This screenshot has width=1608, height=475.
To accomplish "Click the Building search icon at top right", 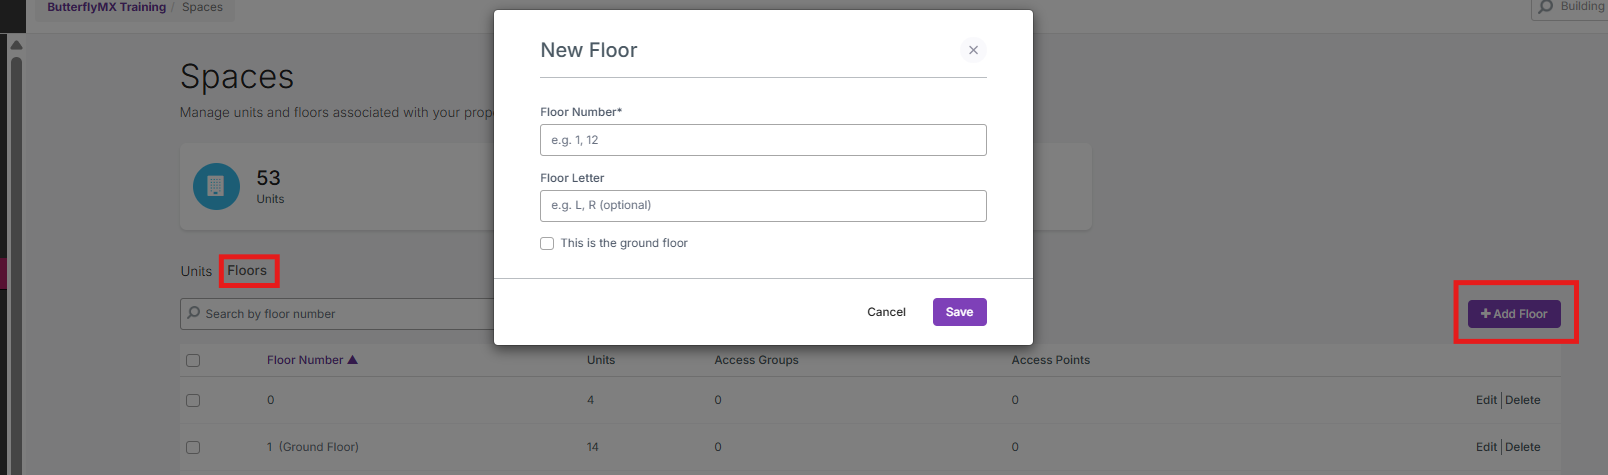I will [x=1546, y=7].
